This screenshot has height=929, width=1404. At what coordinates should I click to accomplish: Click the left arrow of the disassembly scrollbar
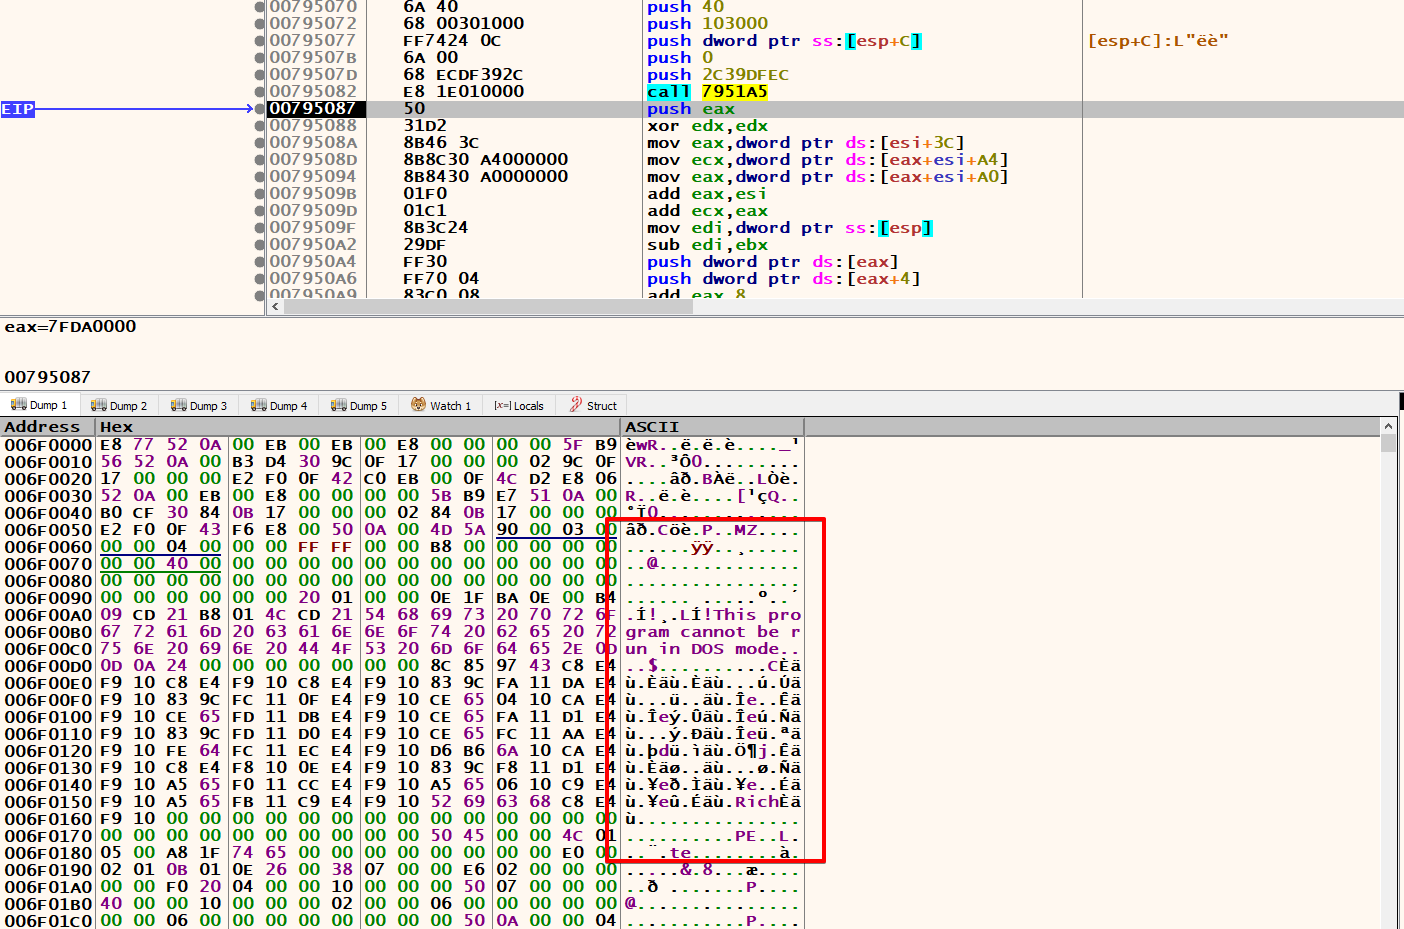(x=276, y=307)
